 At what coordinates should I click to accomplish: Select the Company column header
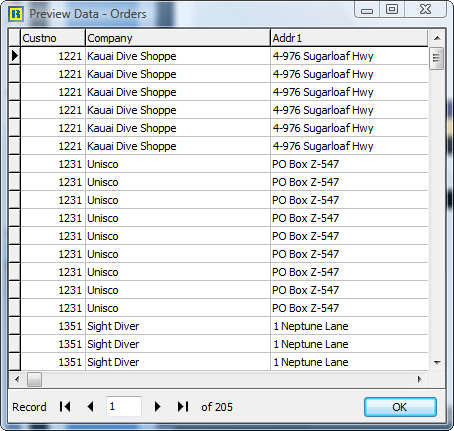pos(178,38)
